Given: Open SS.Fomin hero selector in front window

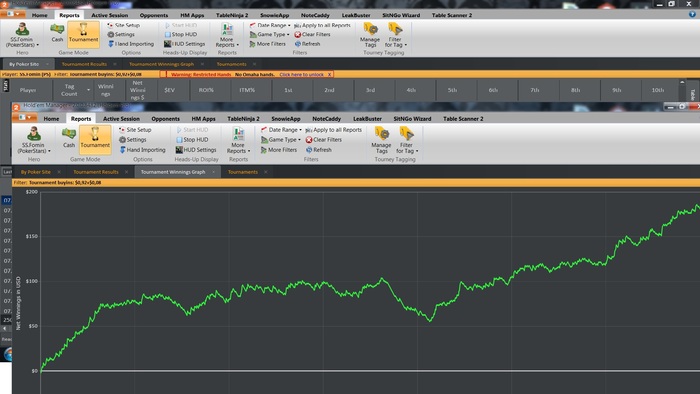Looking at the screenshot, I should pos(34,140).
